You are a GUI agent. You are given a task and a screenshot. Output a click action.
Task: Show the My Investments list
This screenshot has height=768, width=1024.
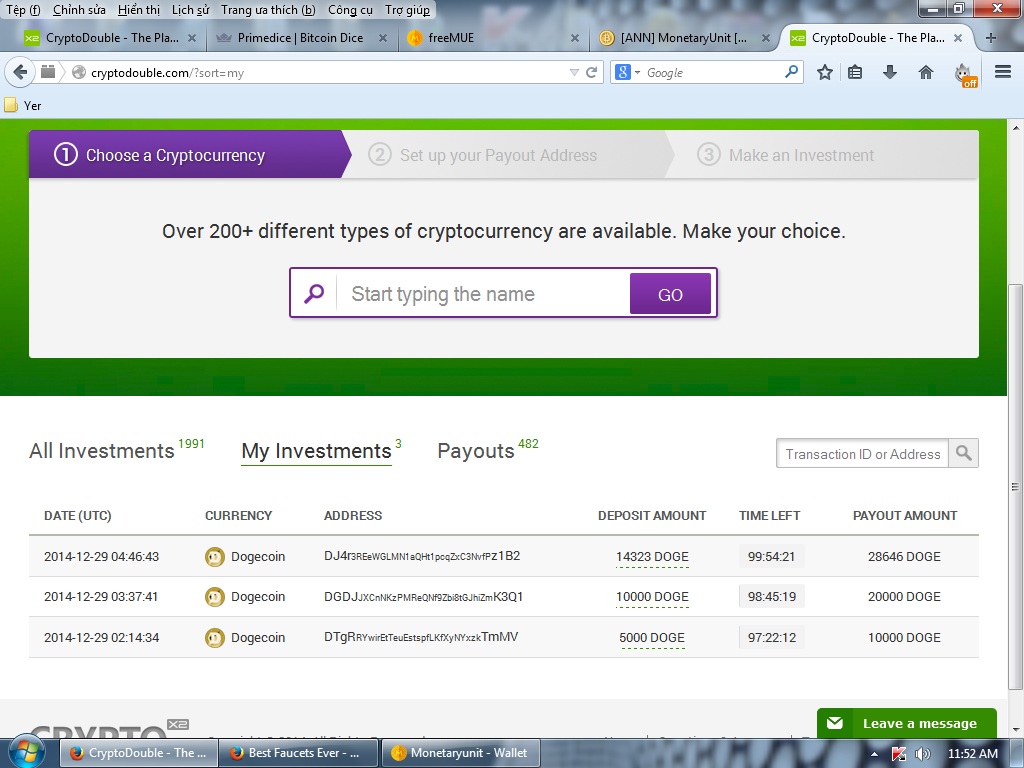pyautogui.click(x=316, y=451)
